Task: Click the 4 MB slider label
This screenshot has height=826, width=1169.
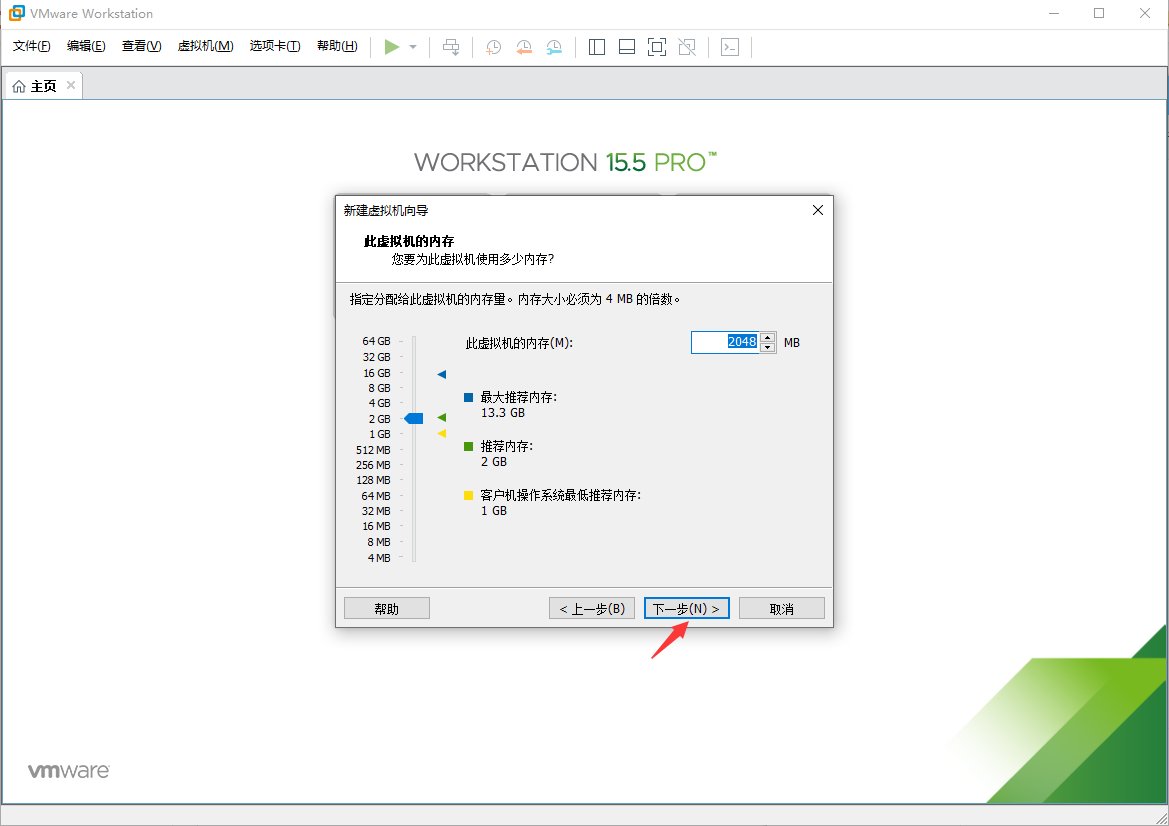Action: tap(379, 558)
